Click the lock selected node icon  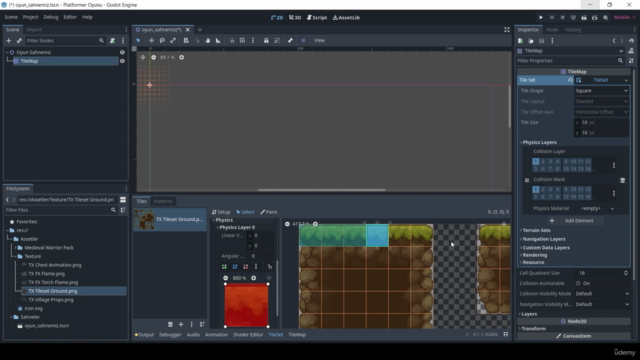(266, 40)
